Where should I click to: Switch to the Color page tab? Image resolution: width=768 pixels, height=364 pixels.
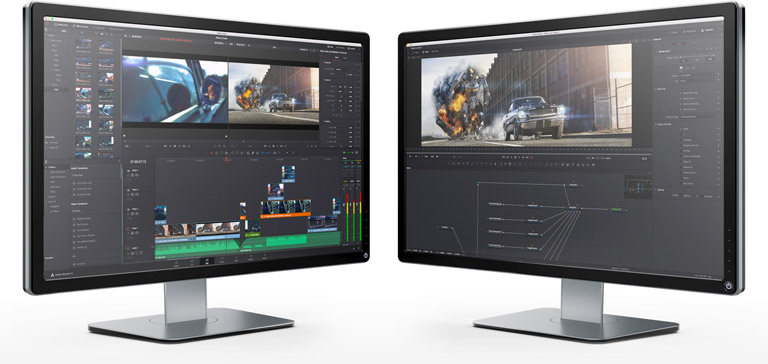[x=236, y=260]
